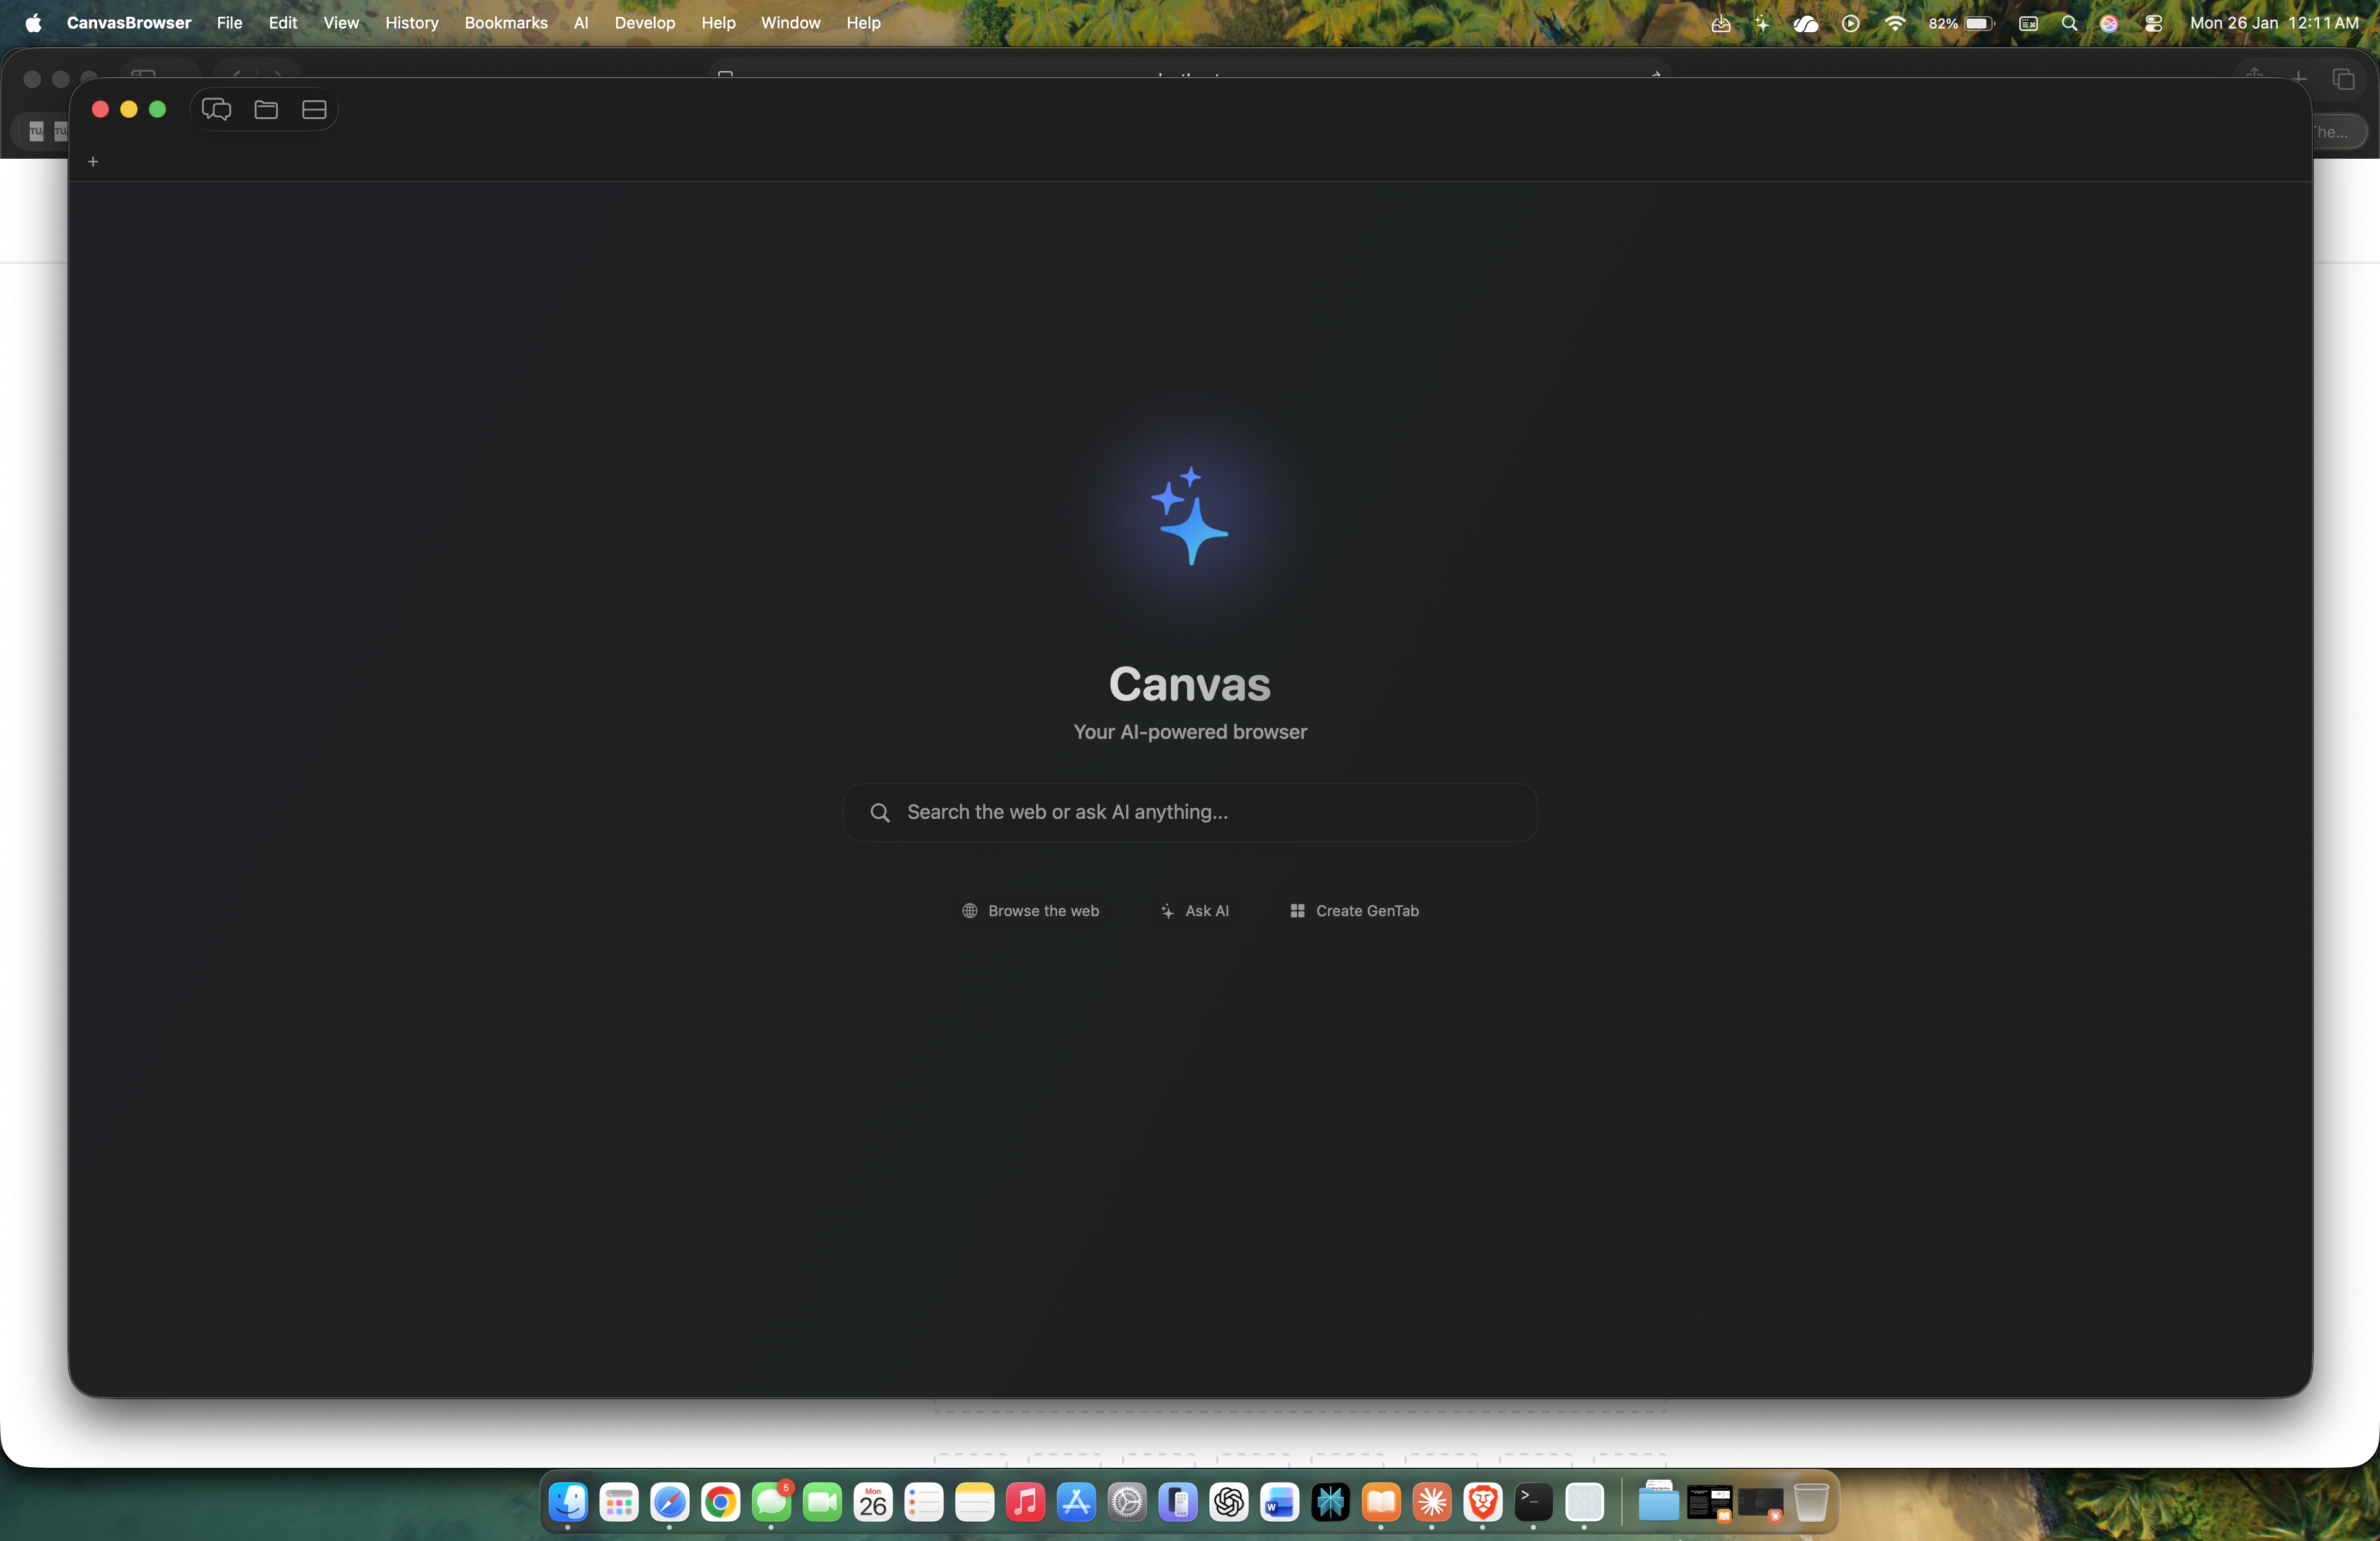Open macOS Control Center icon

[2153, 23]
